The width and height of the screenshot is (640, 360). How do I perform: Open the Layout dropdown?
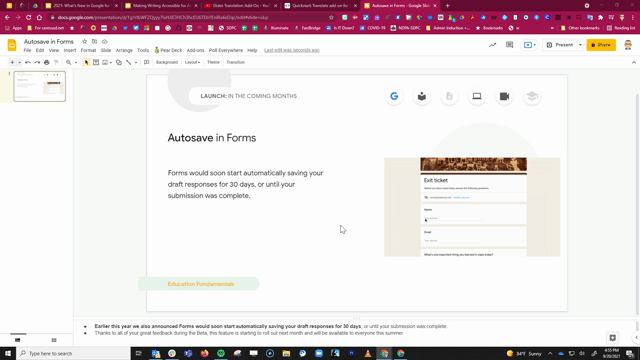[192, 62]
